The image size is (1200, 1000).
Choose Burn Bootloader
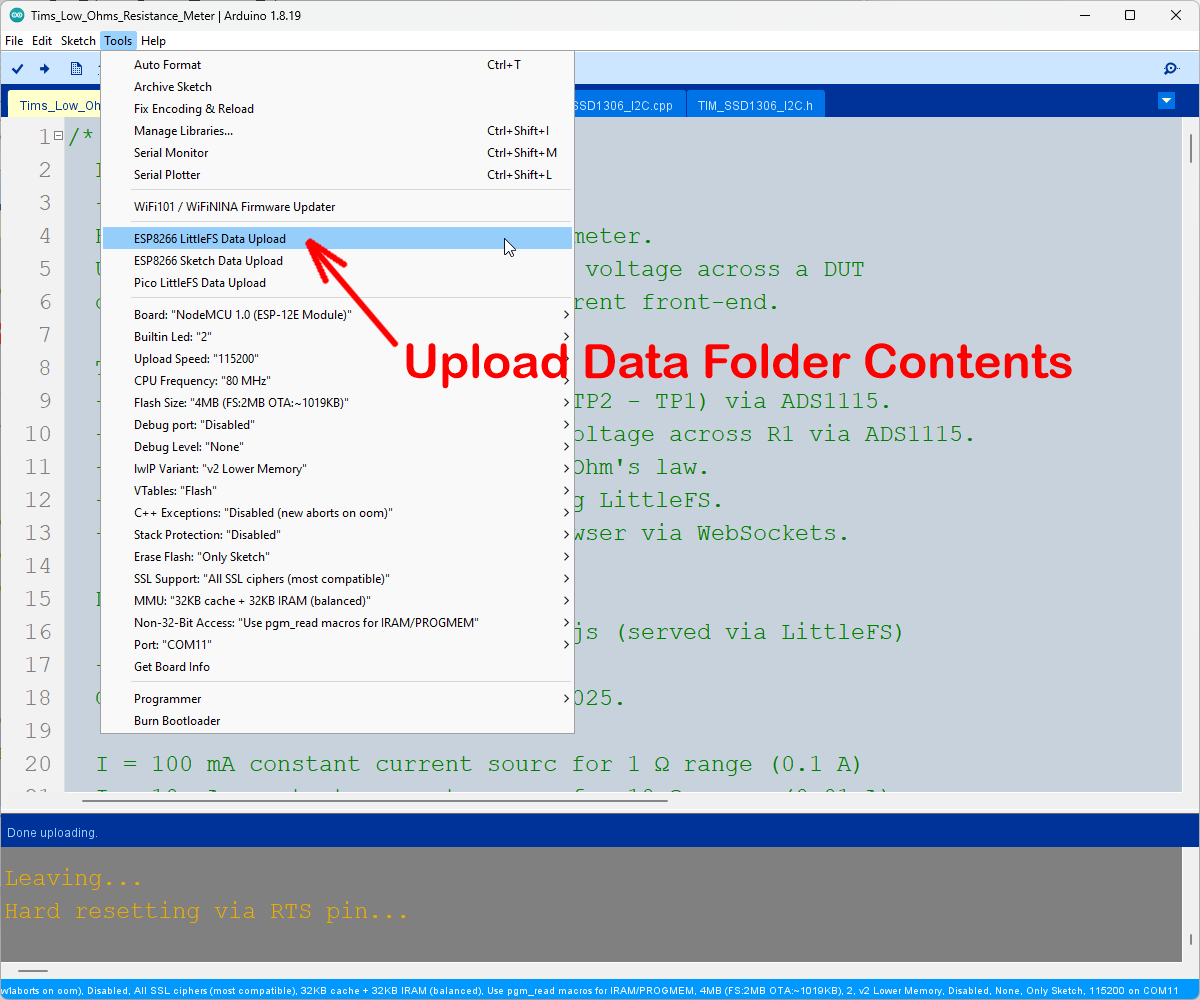click(x=339, y=721)
